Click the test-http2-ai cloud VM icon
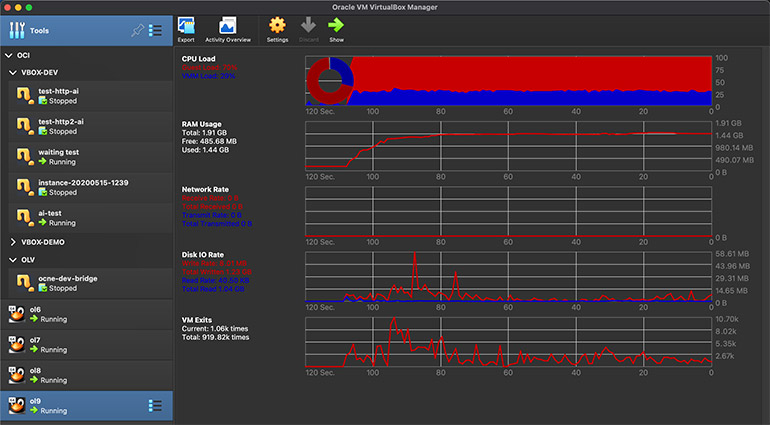 25,126
